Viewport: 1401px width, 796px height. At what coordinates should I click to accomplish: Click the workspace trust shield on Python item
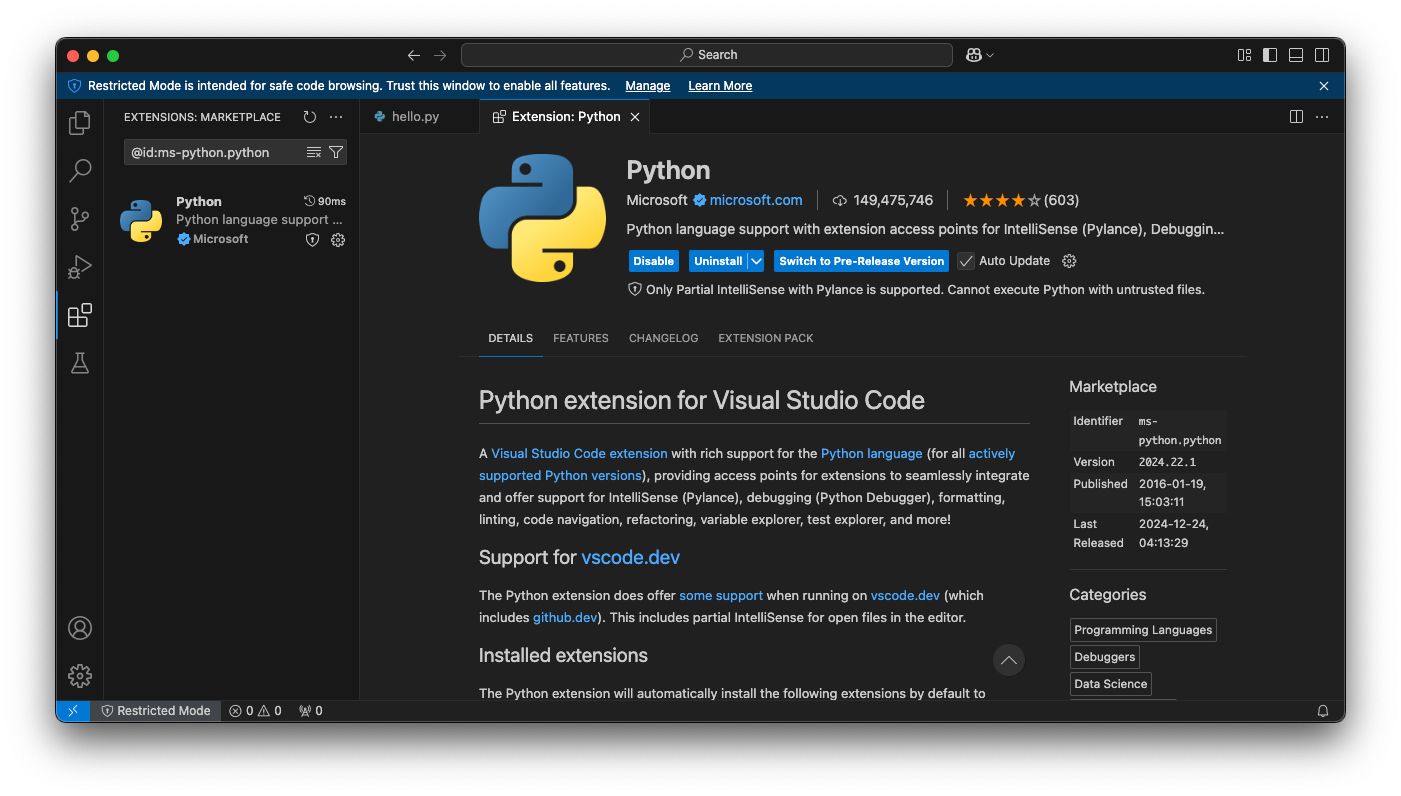(x=312, y=240)
